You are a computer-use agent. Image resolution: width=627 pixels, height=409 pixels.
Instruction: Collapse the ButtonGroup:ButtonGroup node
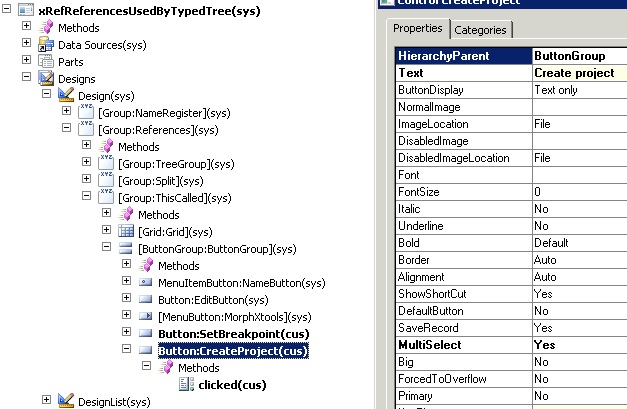point(106,246)
